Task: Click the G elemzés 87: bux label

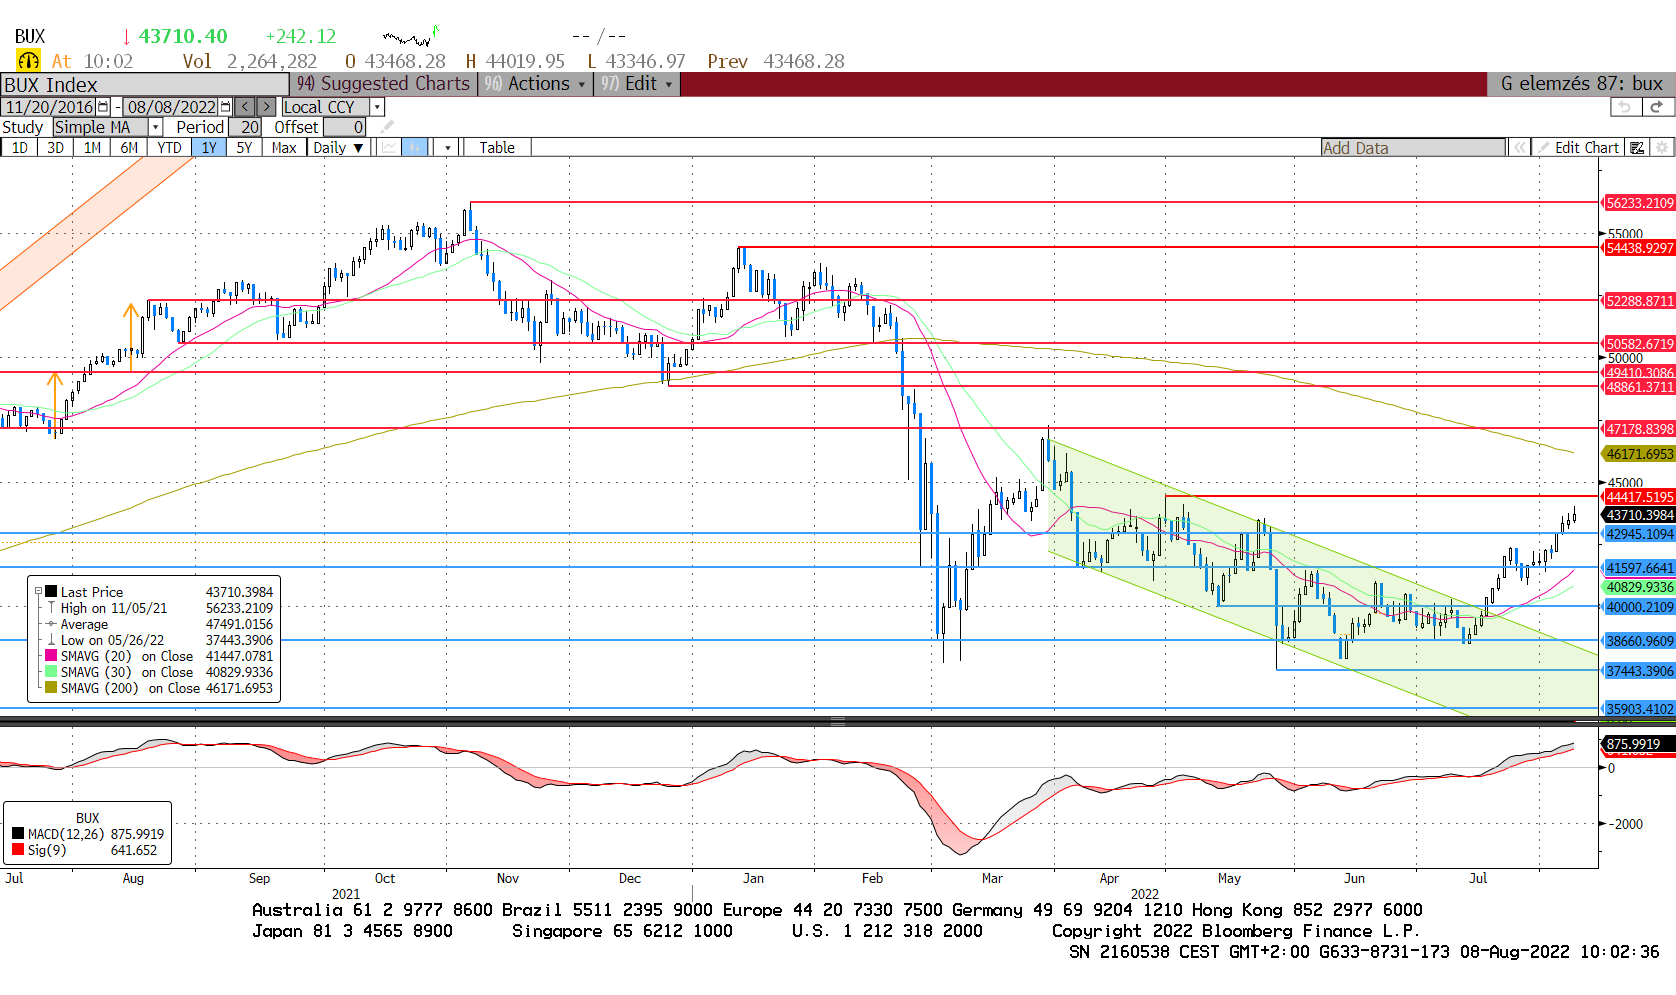Action: pos(1581,84)
